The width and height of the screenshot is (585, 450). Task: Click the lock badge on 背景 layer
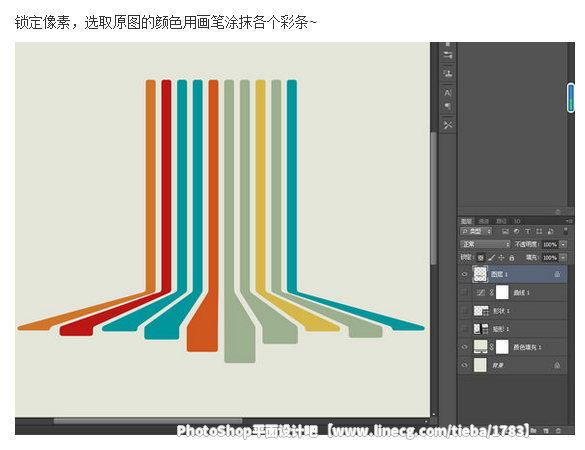[557, 365]
